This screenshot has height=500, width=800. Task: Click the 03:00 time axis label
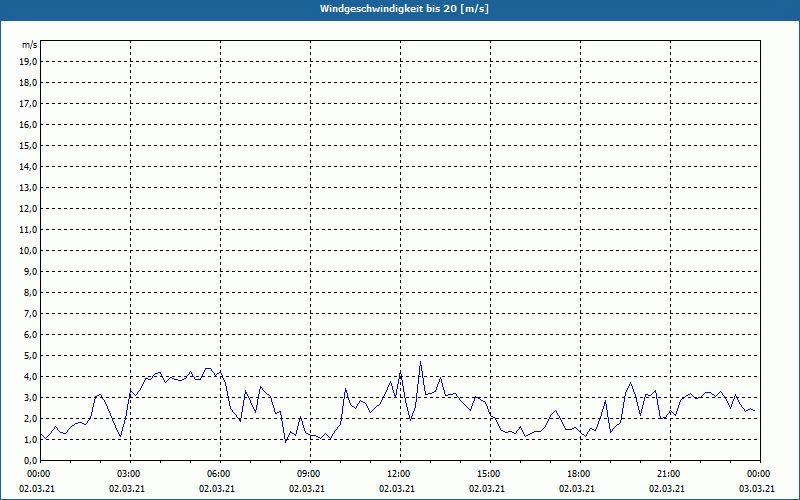pyautogui.click(x=129, y=474)
